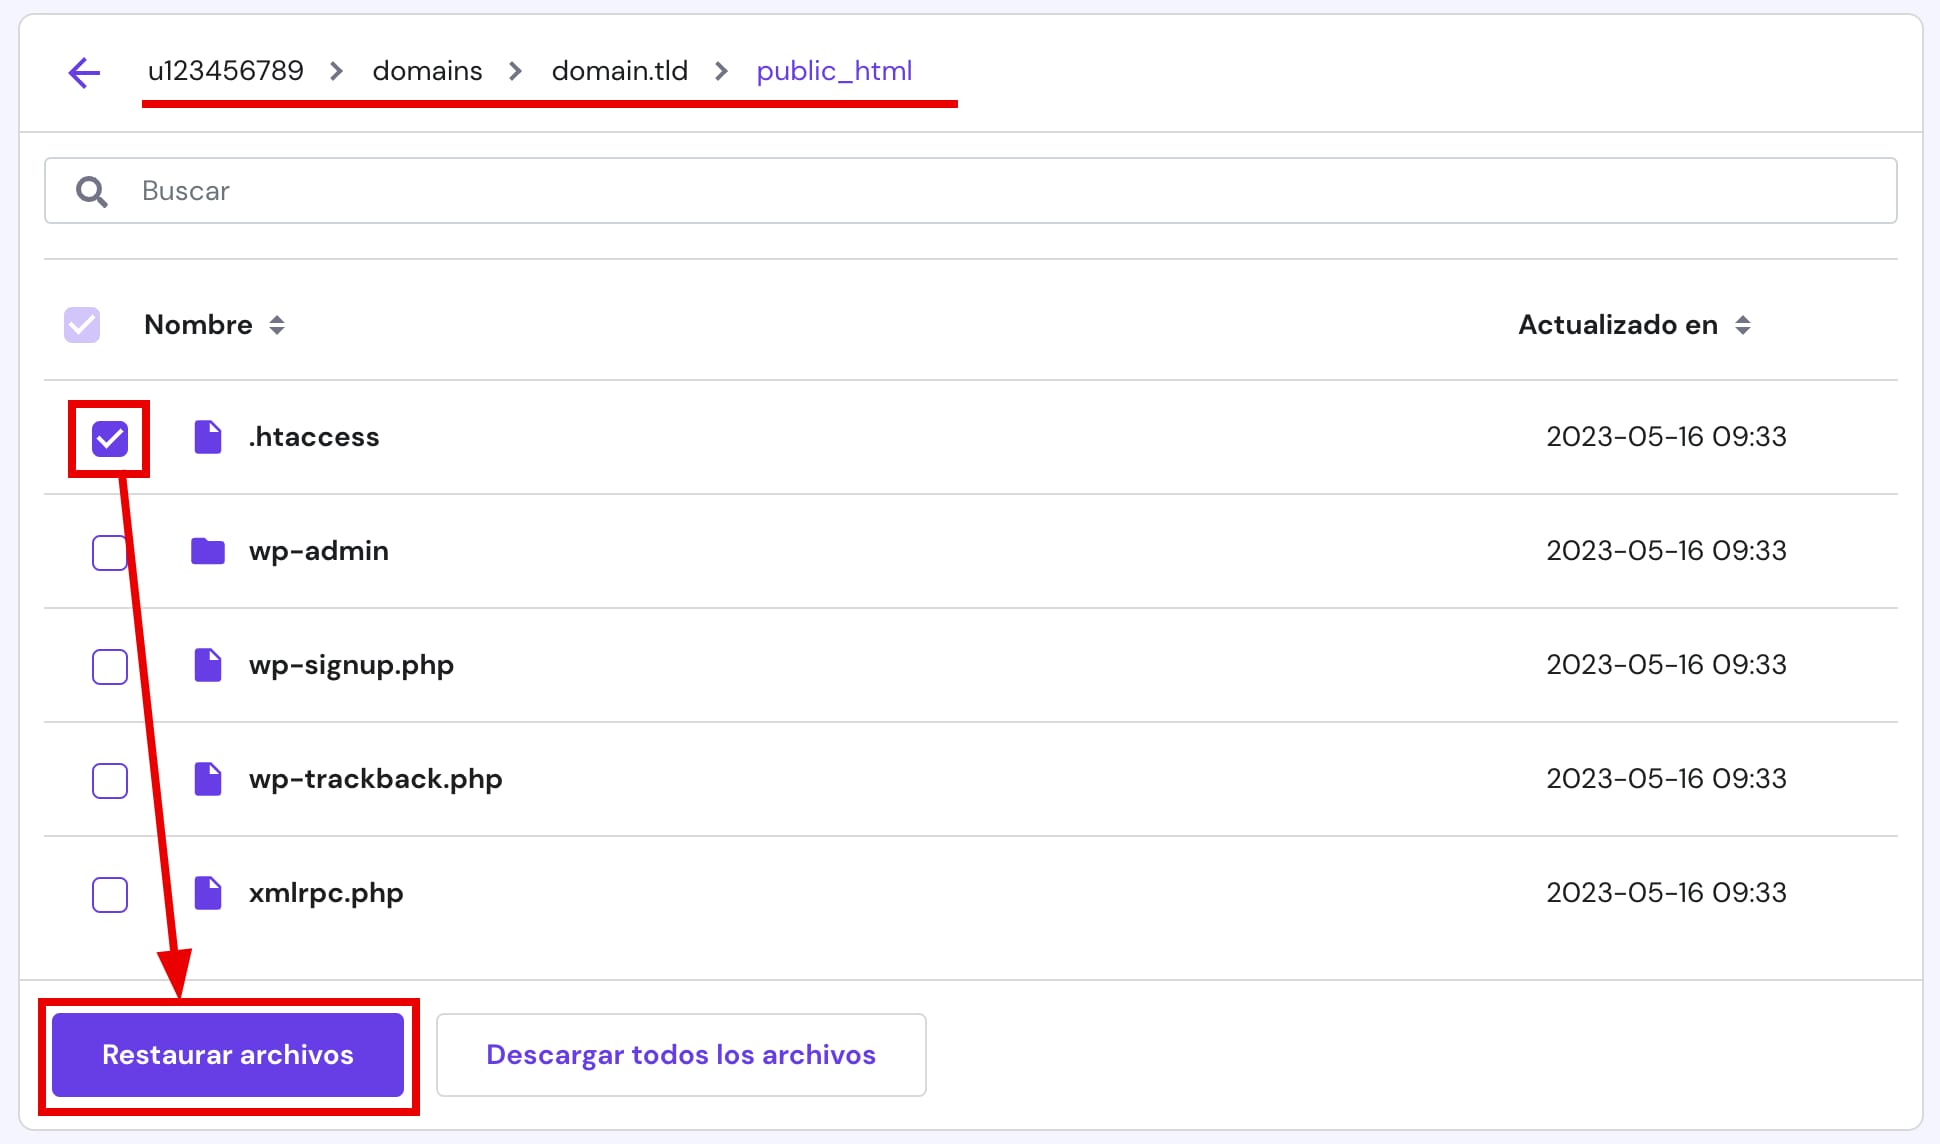Viewport: 1940px width, 1144px height.
Task: Click the xmlrpc.php file icon
Action: [x=207, y=893]
